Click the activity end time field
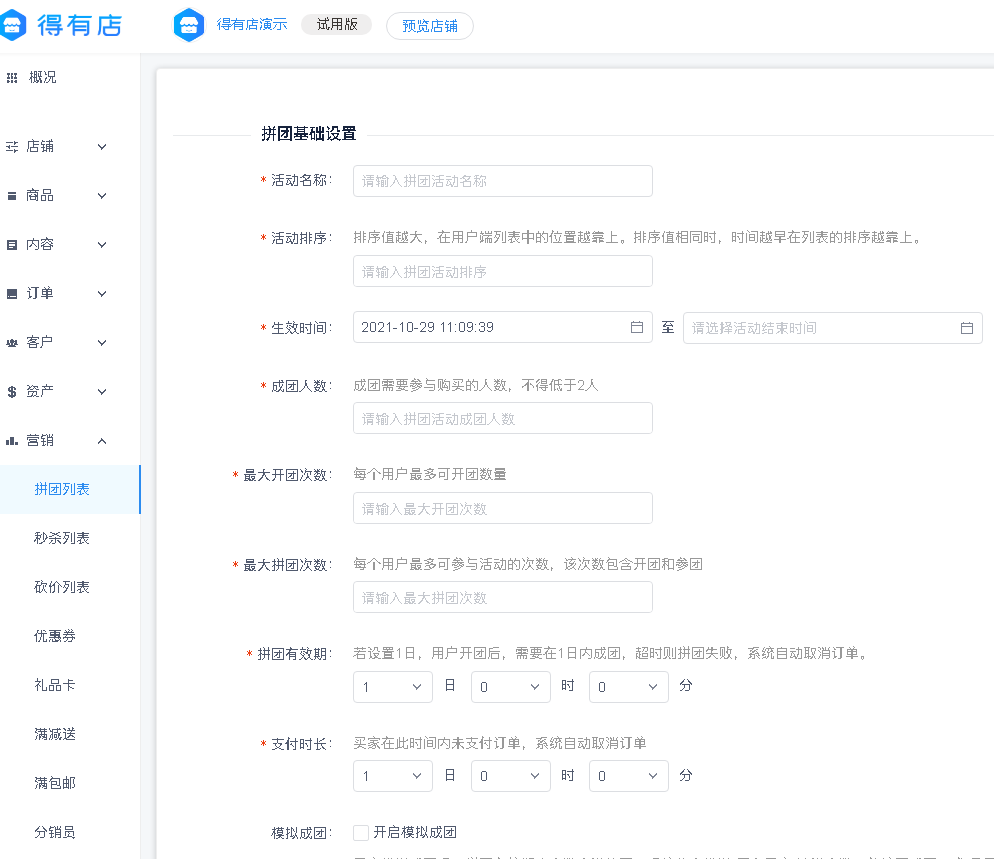 click(833, 328)
